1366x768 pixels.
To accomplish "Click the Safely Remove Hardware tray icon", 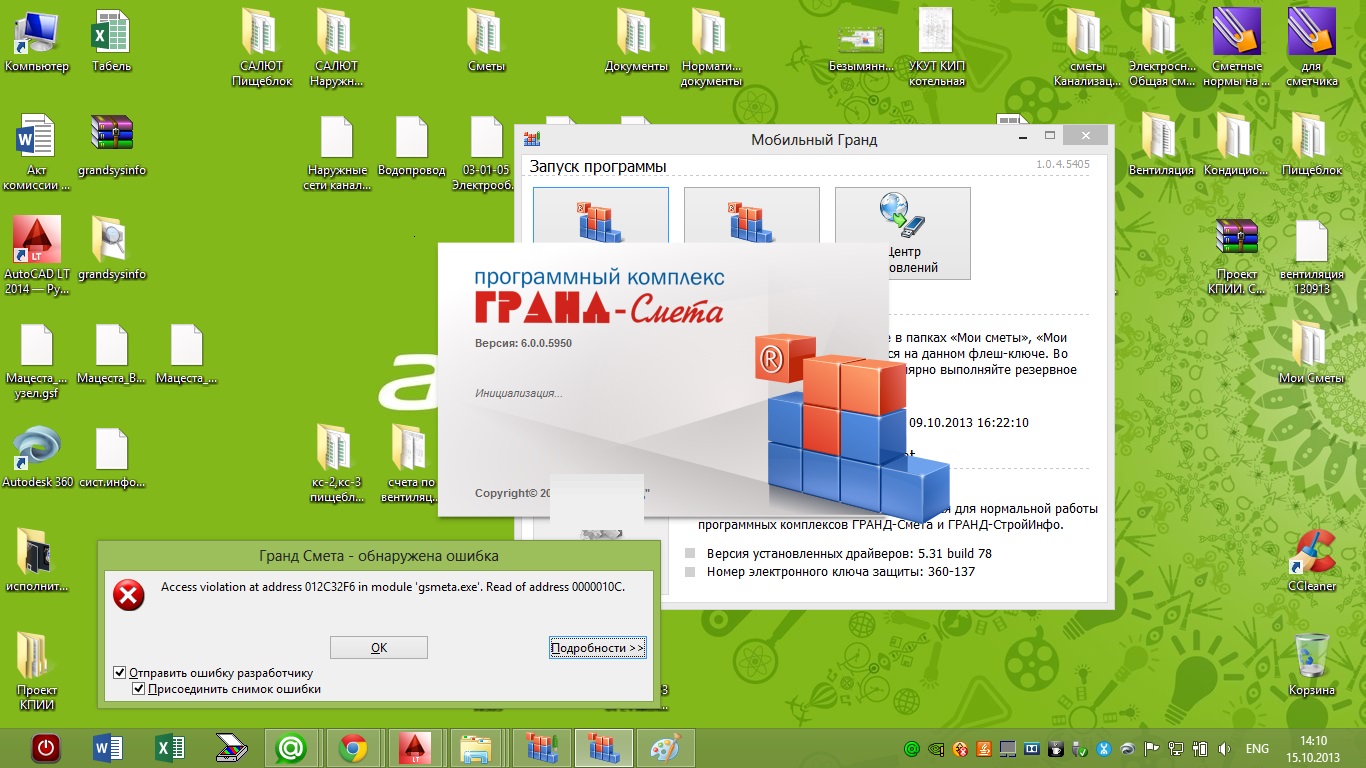I will point(1080,748).
